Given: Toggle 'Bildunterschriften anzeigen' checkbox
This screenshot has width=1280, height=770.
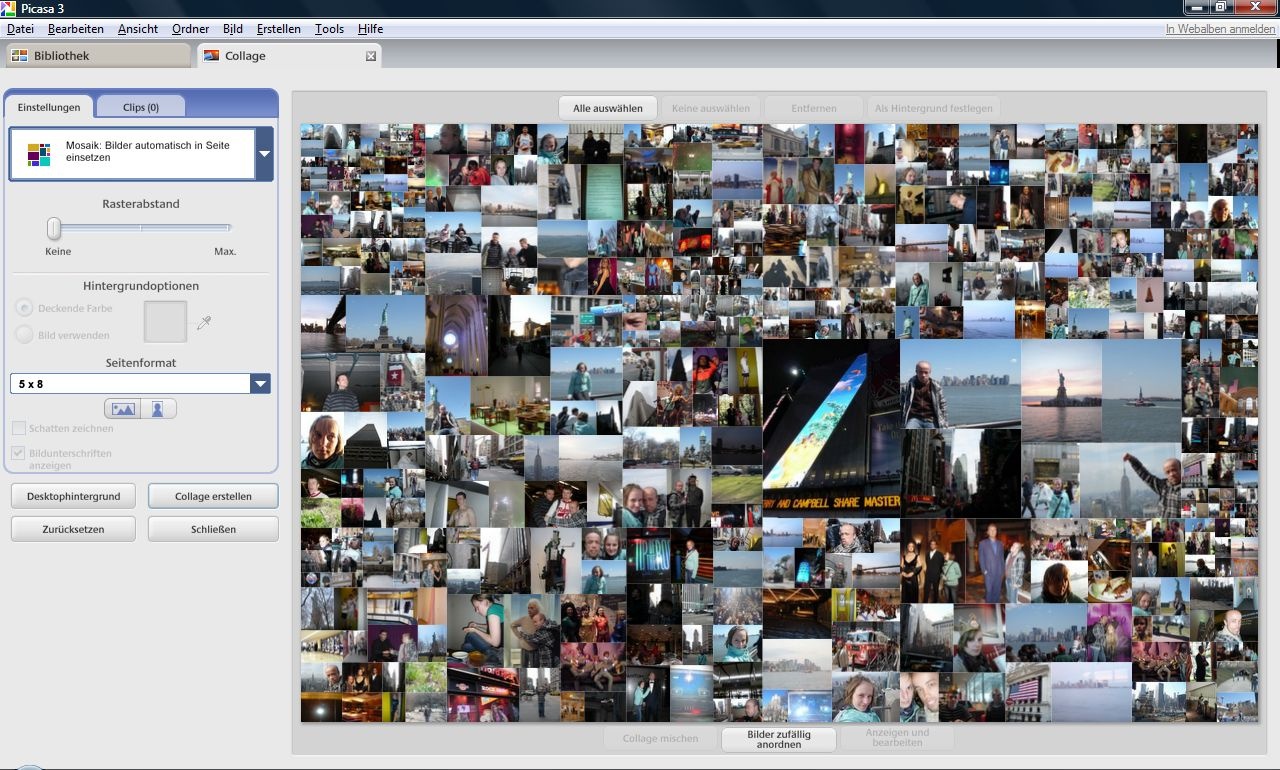Looking at the screenshot, I should (19, 453).
